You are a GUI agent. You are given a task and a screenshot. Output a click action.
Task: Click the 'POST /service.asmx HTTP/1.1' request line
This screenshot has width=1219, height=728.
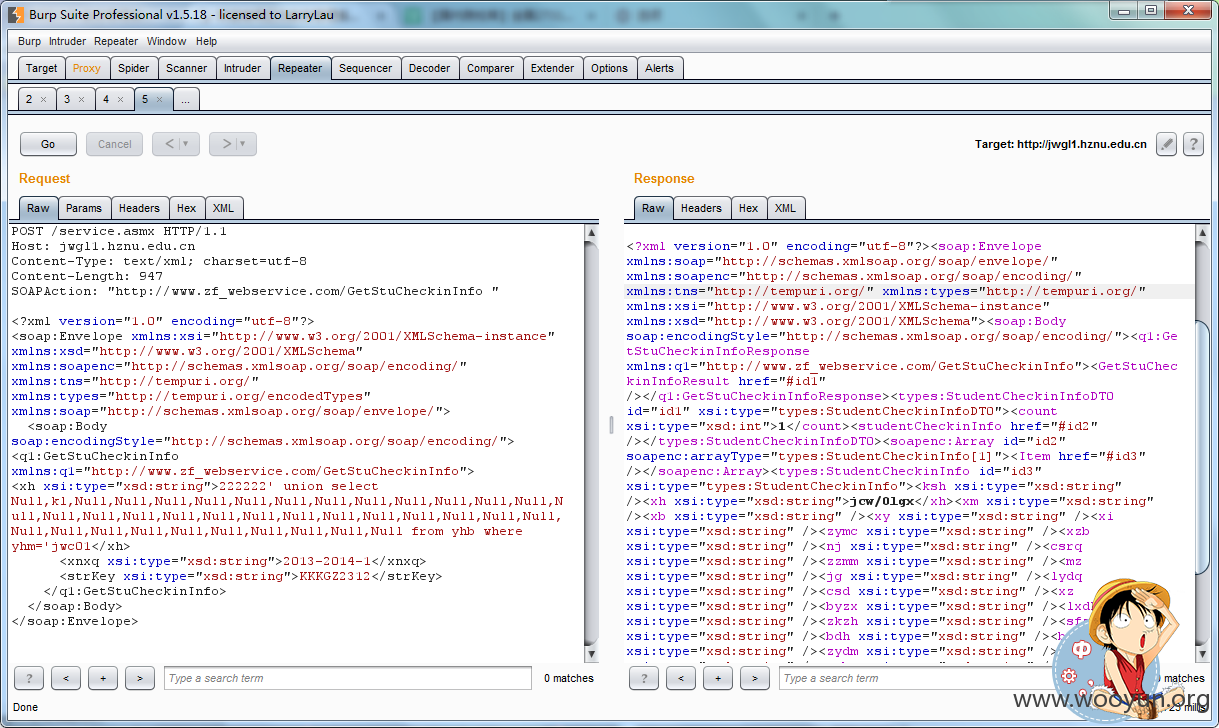[x=119, y=231]
